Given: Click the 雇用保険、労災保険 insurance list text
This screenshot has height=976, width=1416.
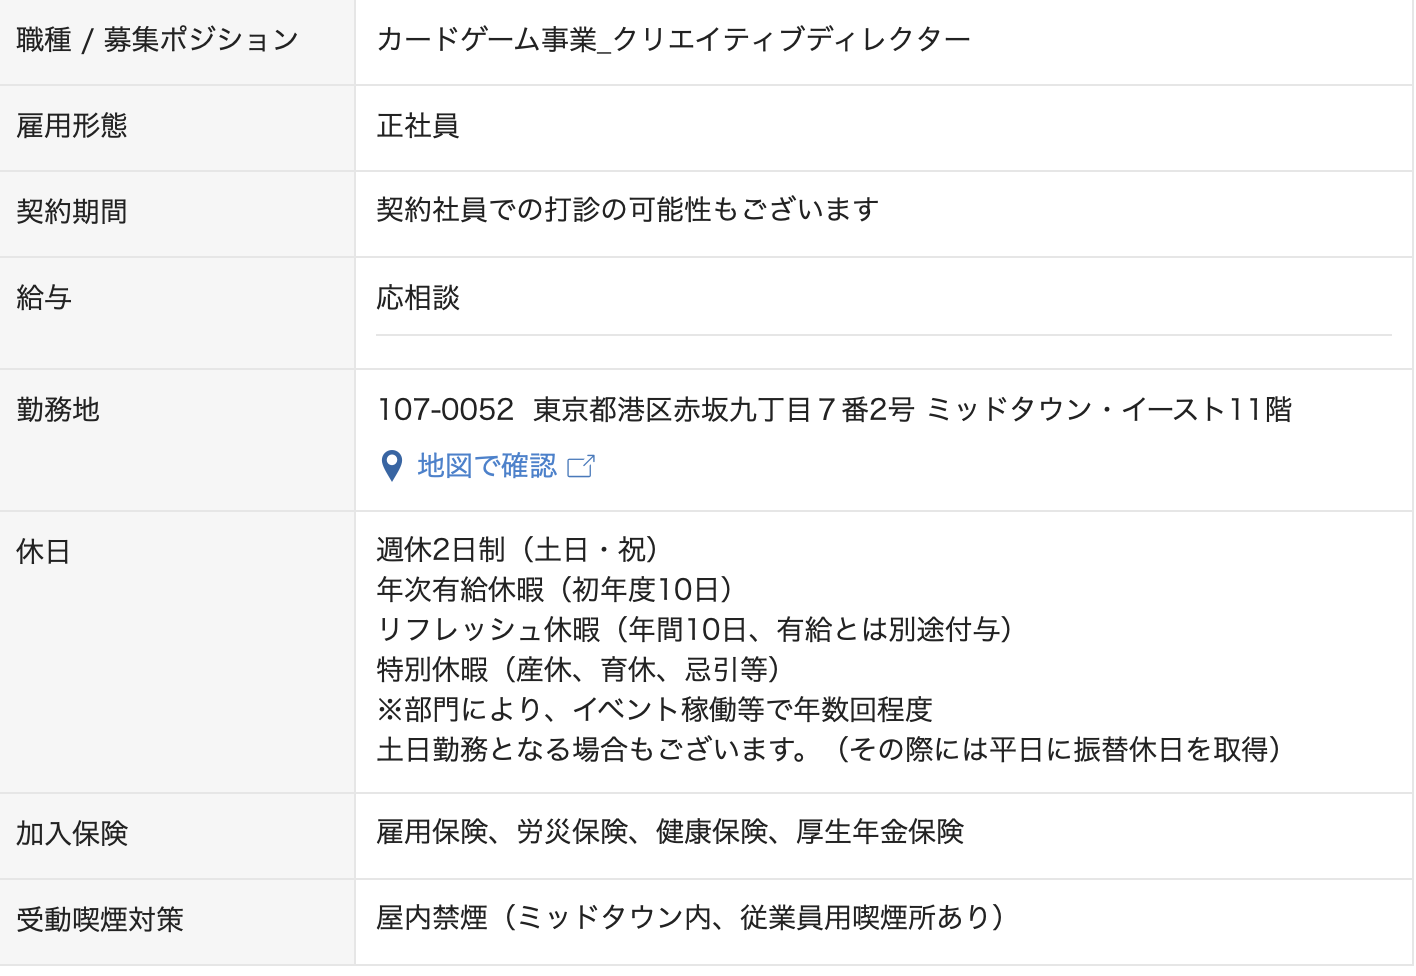Looking at the screenshot, I should coord(669,832).
